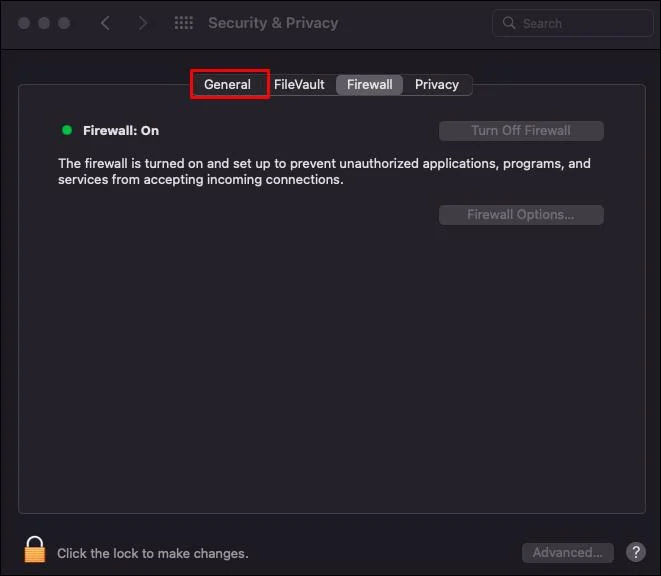
Task: Click the Security & Privacy window title
Action: click(273, 23)
